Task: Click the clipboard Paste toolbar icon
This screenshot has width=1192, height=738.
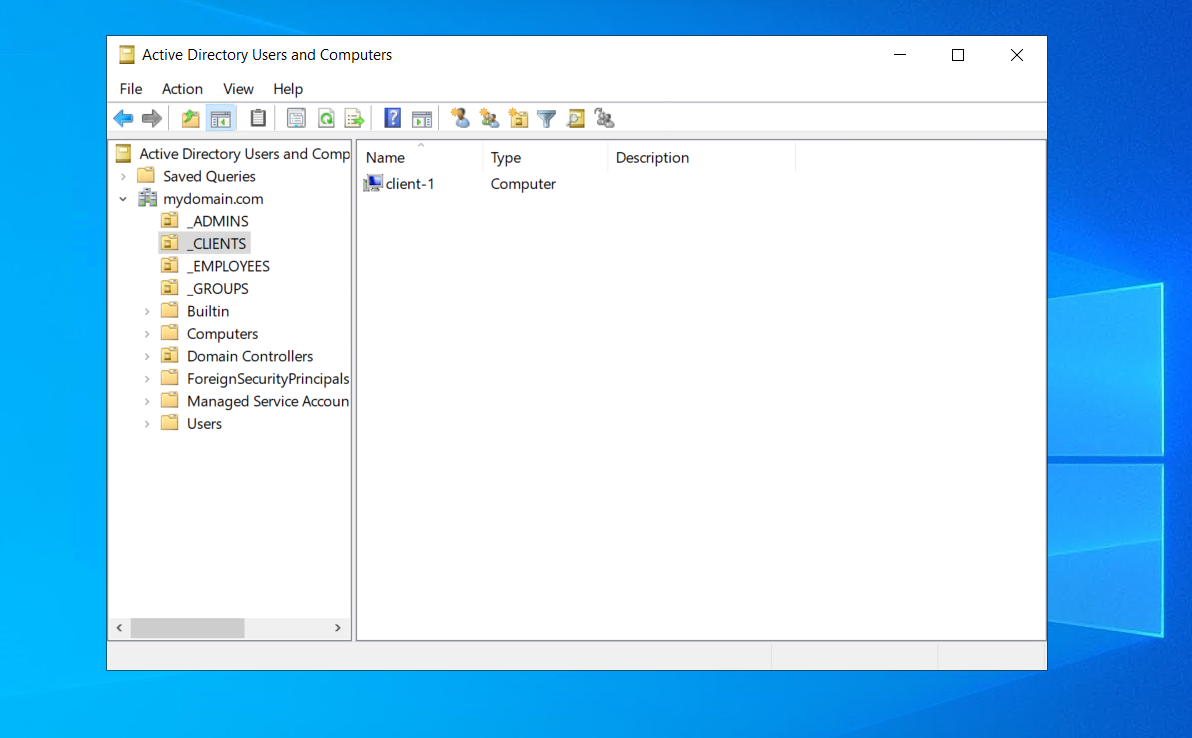Action: [x=258, y=119]
